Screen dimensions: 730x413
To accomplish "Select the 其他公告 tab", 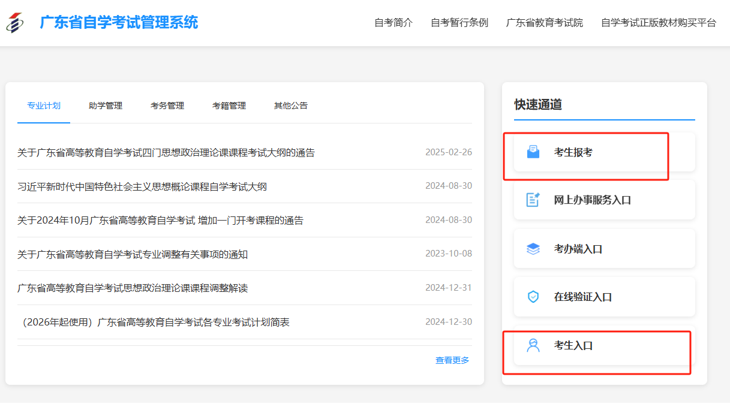I will point(290,105).
